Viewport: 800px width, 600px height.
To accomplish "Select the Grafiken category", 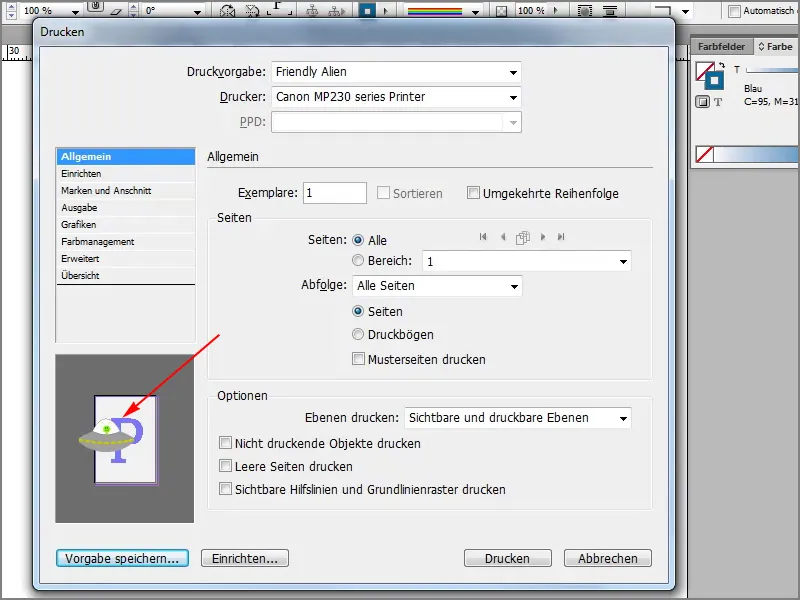I will pyautogui.click(x=126, y=224).
